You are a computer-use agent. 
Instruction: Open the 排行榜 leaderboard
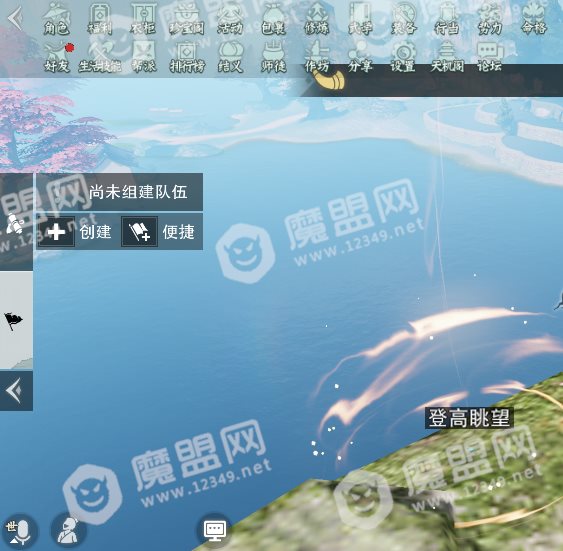(x=187, y=57)
